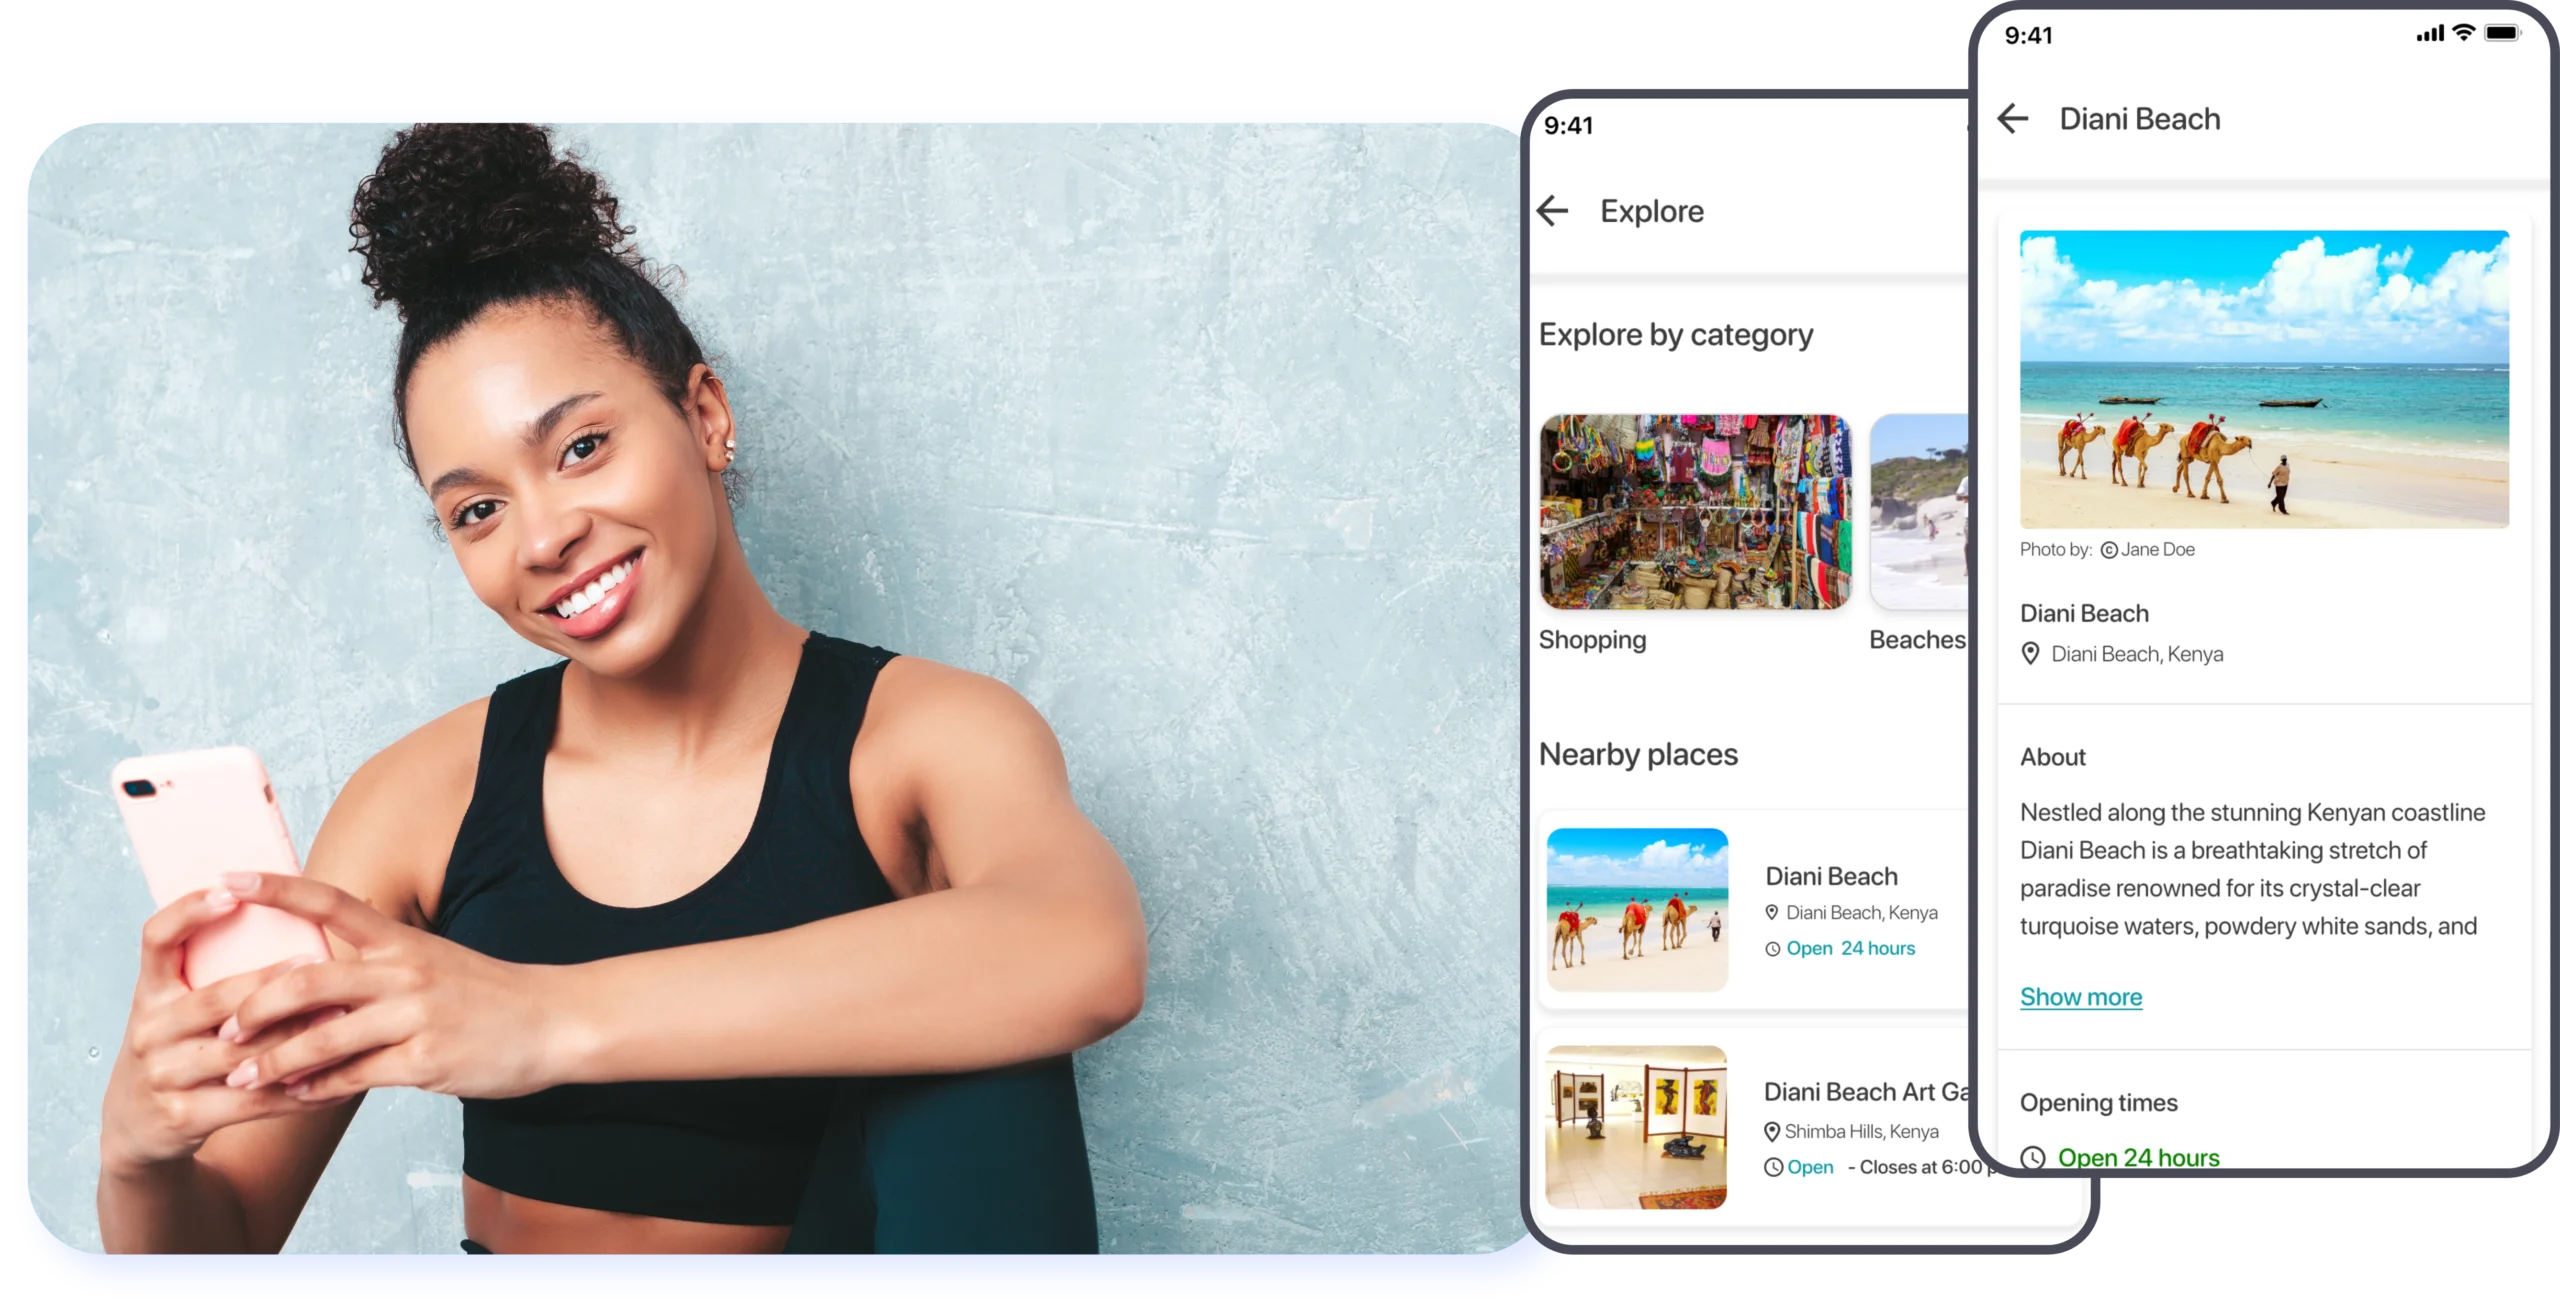Click the Shopping category label
This screenshot has width=2560, height=1313.
tap(1592, 640)
